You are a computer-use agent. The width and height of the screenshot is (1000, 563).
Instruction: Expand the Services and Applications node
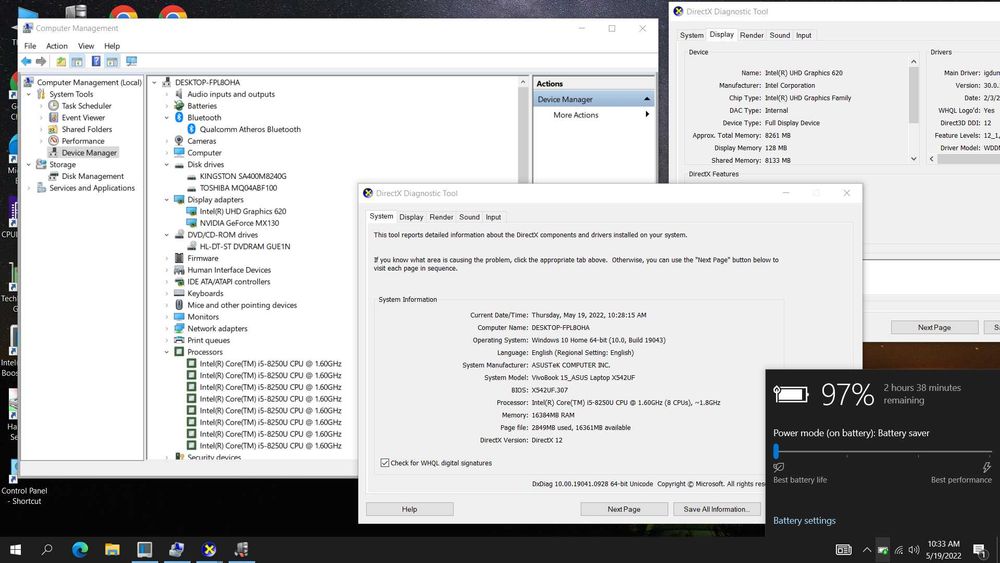[x=29, y=188]
